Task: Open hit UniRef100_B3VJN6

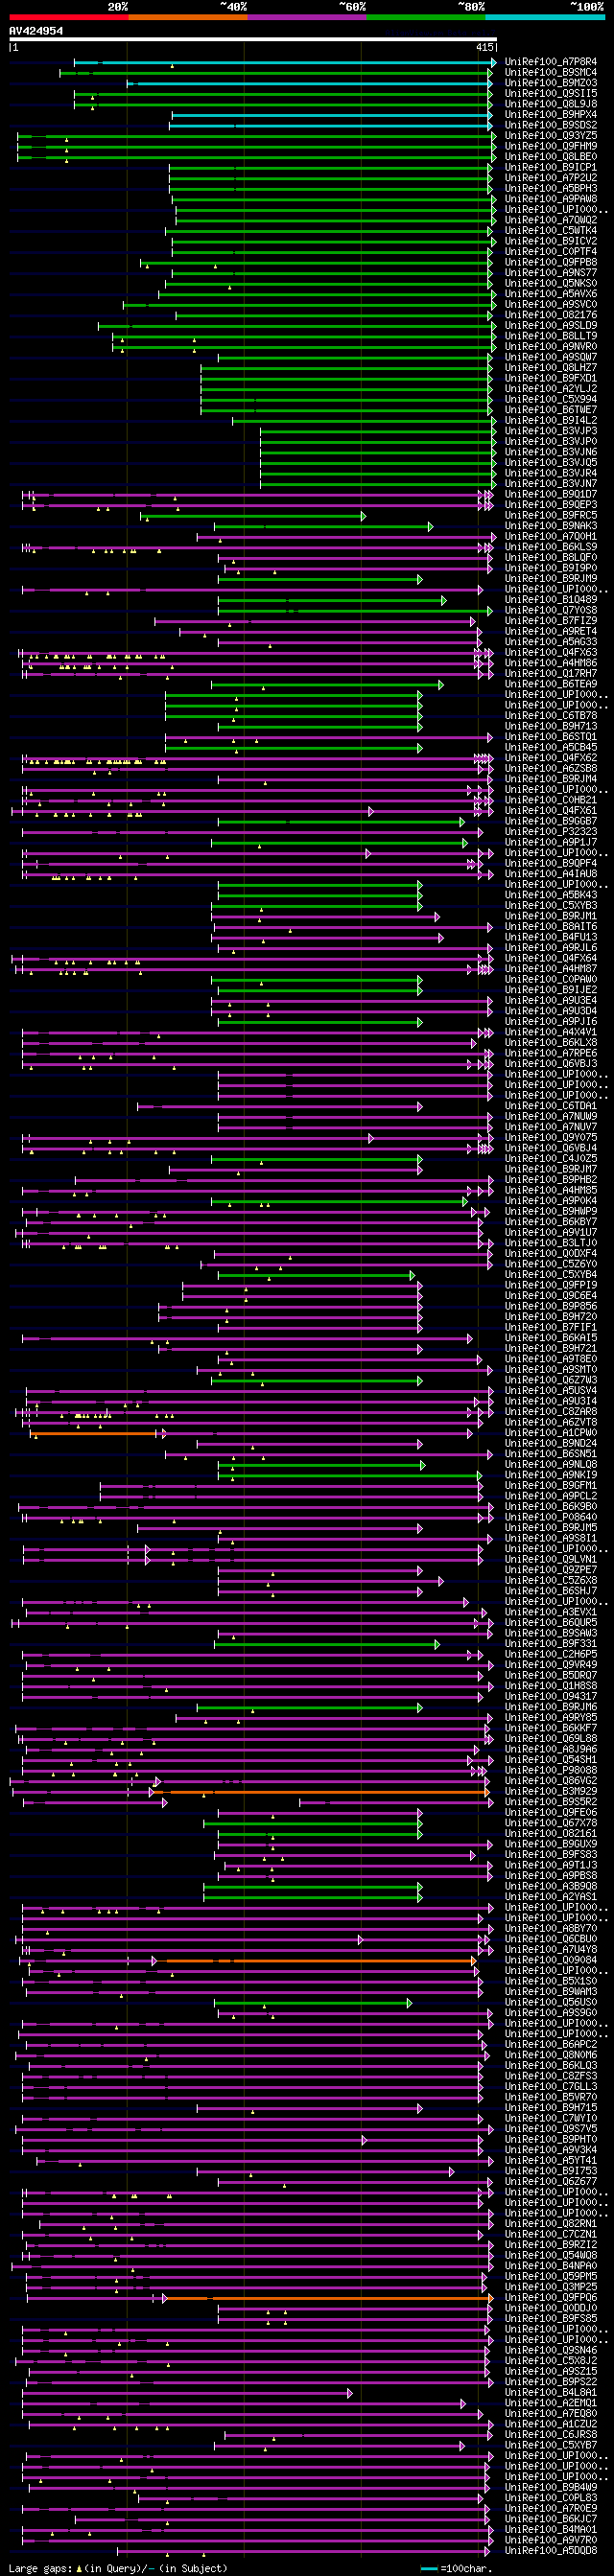Action: (x=551, y=452)
